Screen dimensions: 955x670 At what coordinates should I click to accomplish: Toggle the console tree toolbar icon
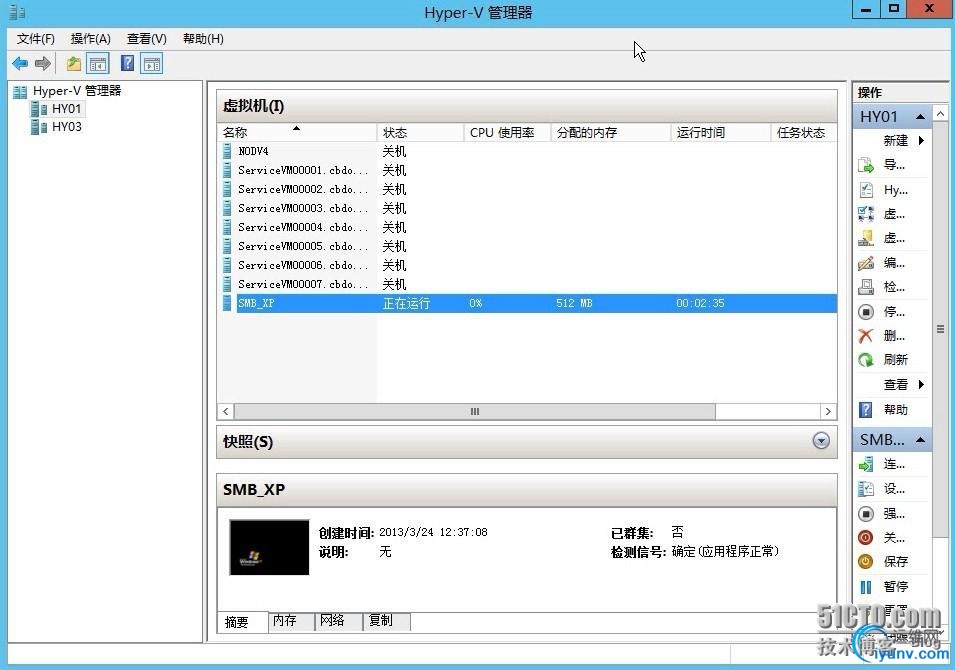pyautogui.click(x=98, y=63)
